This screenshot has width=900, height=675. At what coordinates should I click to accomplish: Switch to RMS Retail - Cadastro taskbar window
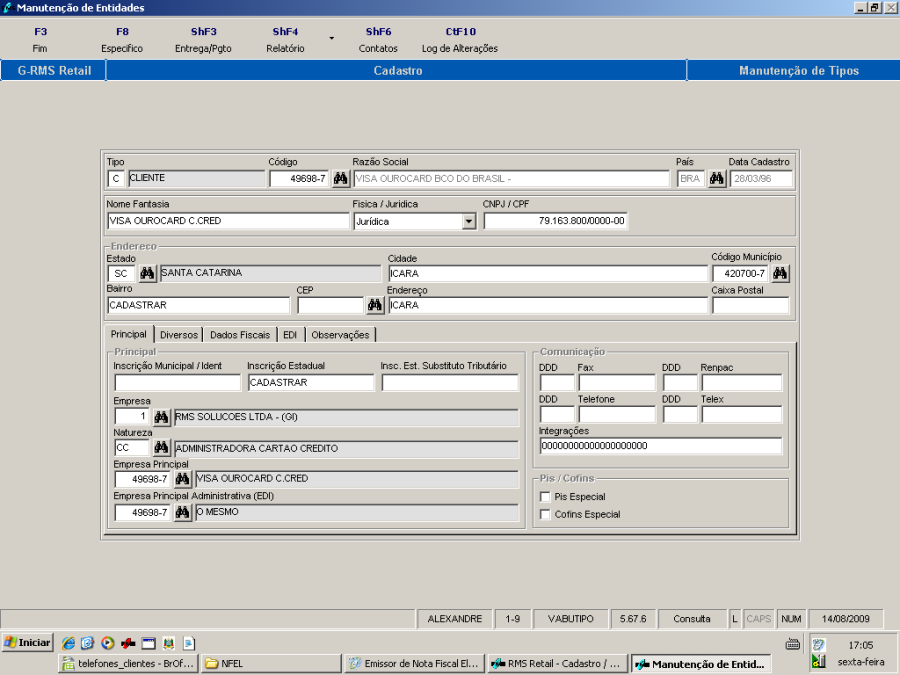click(557, 664)
